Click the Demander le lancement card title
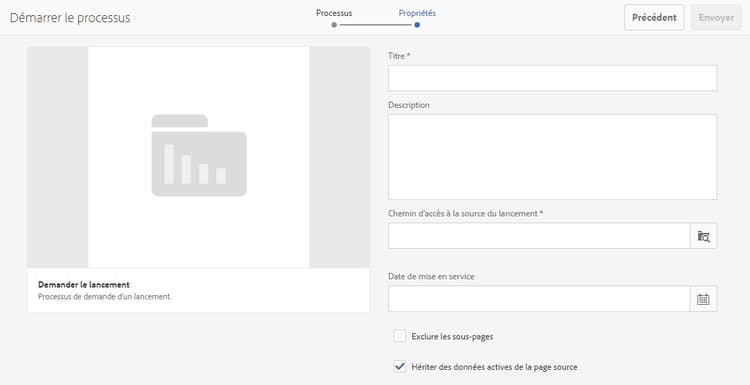Screen dimensions: 750x385 coord(84,285)
